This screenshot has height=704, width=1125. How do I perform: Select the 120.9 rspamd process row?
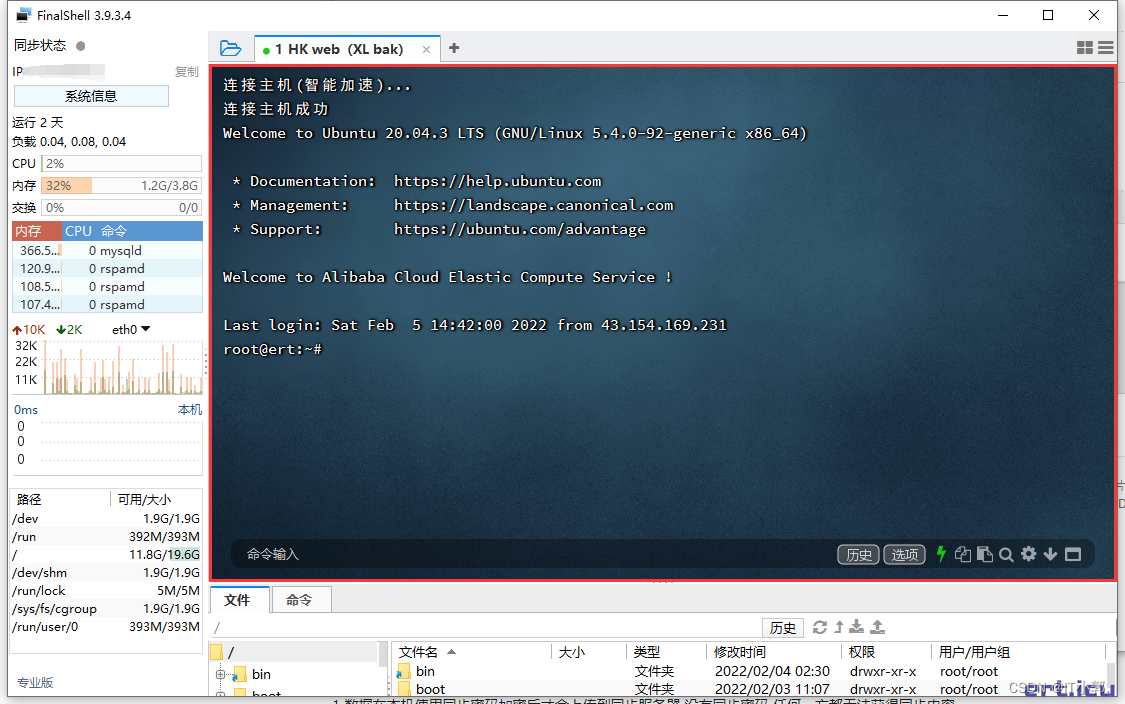click(108, 268)
